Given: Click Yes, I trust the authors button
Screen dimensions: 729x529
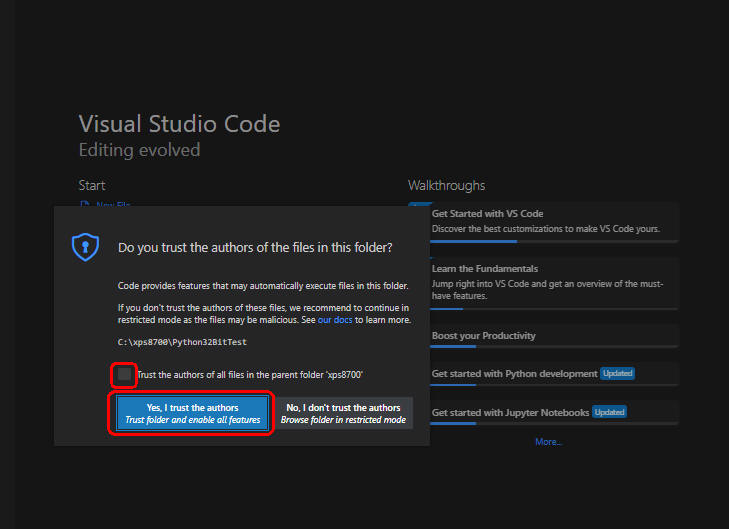Looking at the screenshot, I should point(192,413).
